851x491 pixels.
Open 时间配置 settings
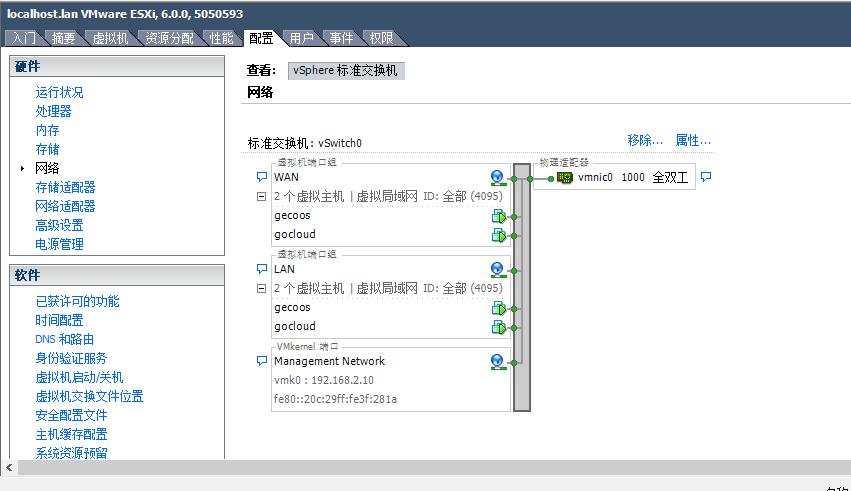(x=59, y=320)
